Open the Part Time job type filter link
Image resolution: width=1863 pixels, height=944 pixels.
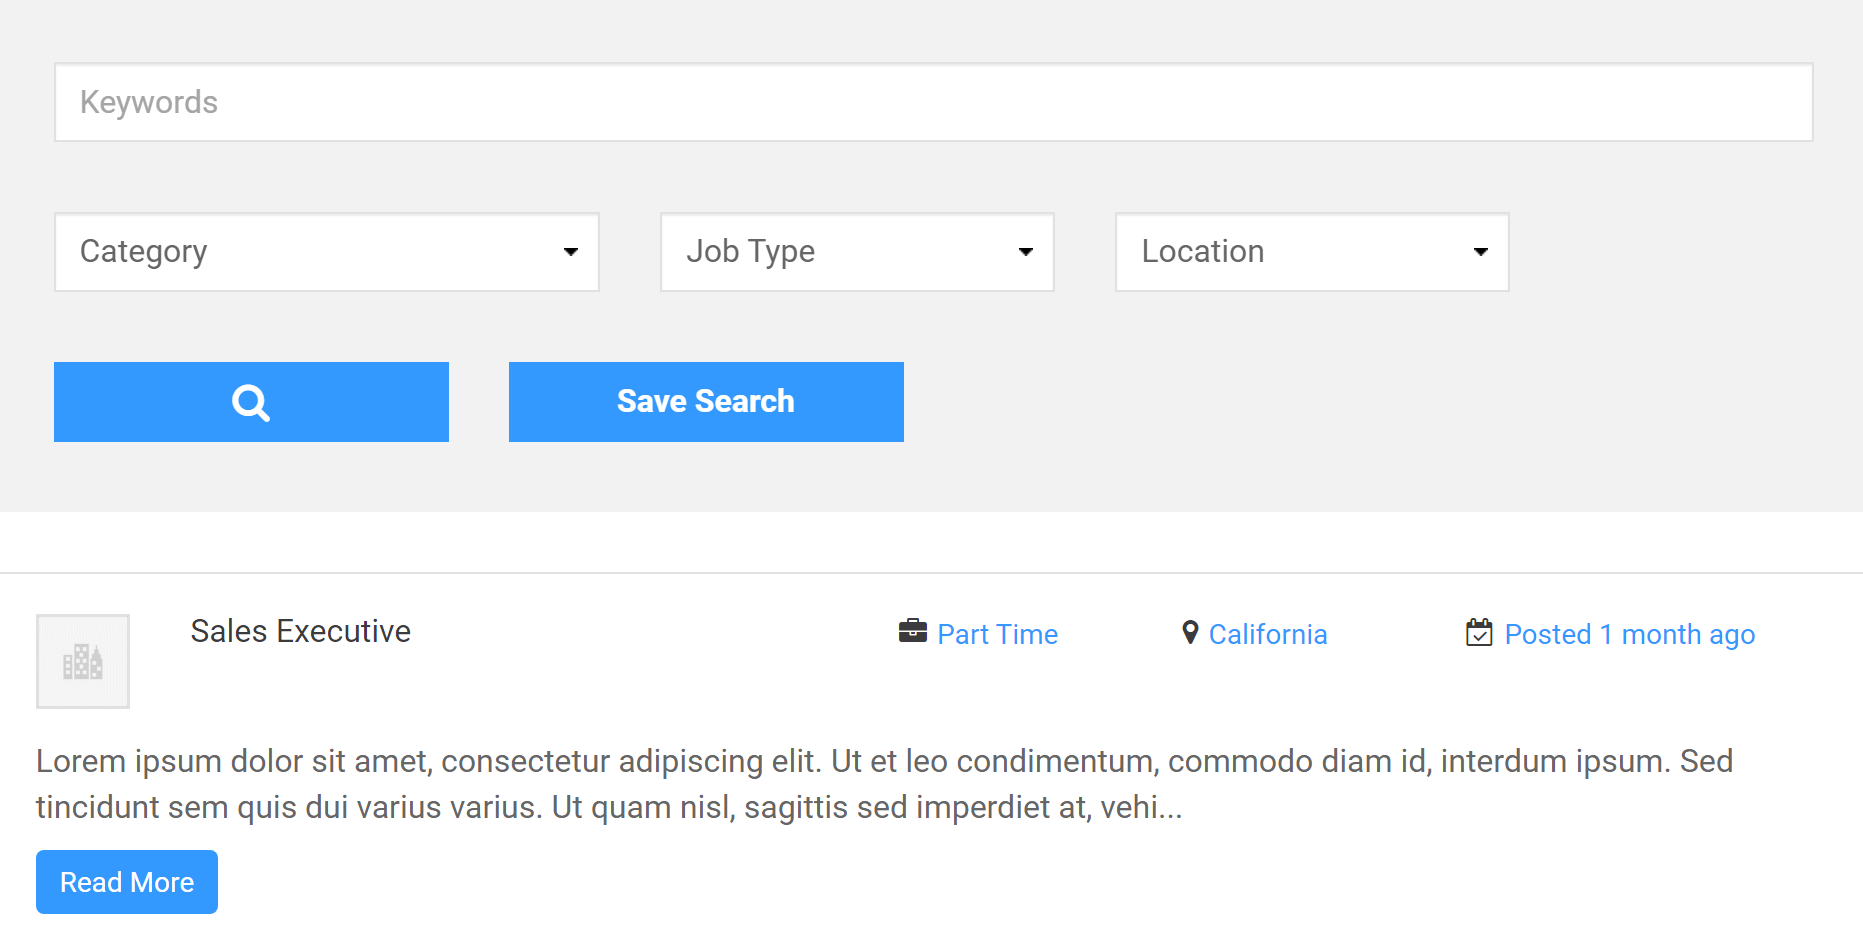(x=997, y=633)
